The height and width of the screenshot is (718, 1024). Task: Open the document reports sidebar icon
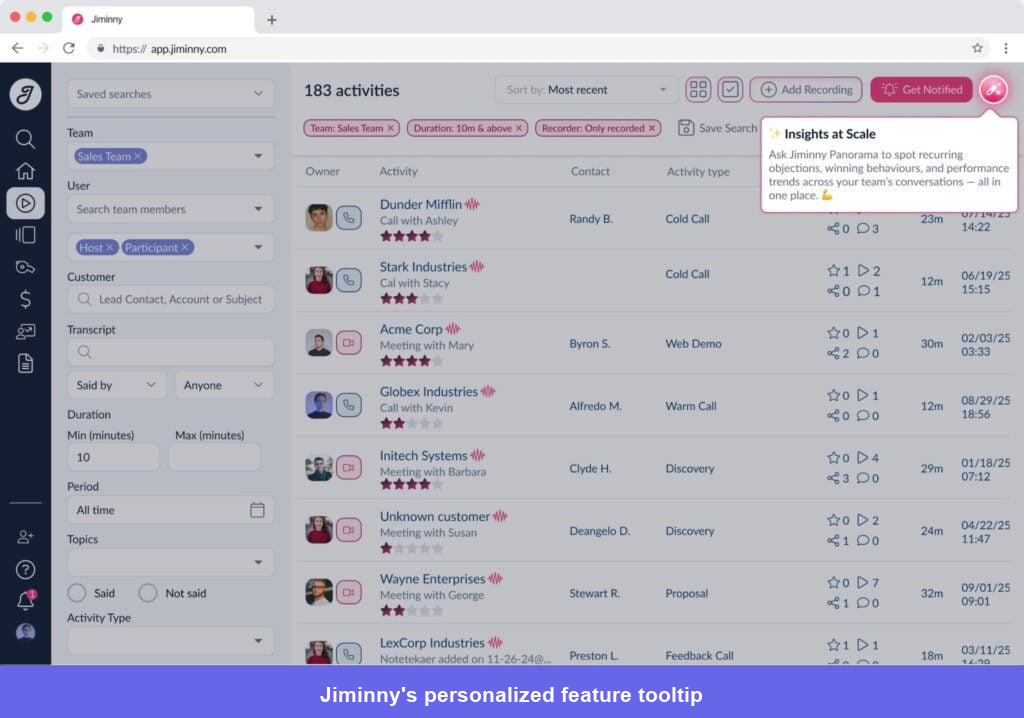(x=25, y=363)
